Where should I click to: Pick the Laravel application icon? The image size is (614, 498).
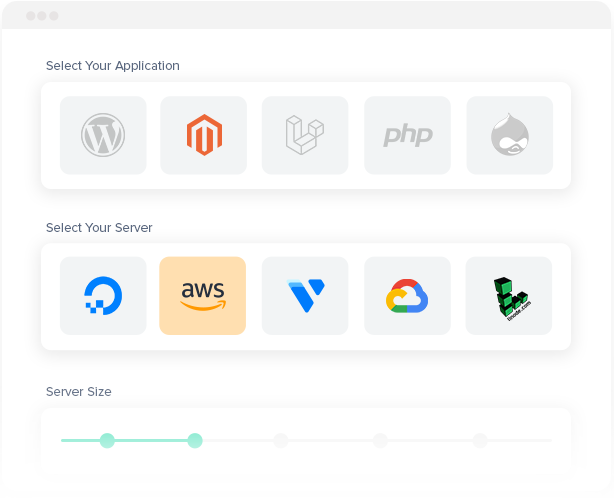click(x=305, y=135)
